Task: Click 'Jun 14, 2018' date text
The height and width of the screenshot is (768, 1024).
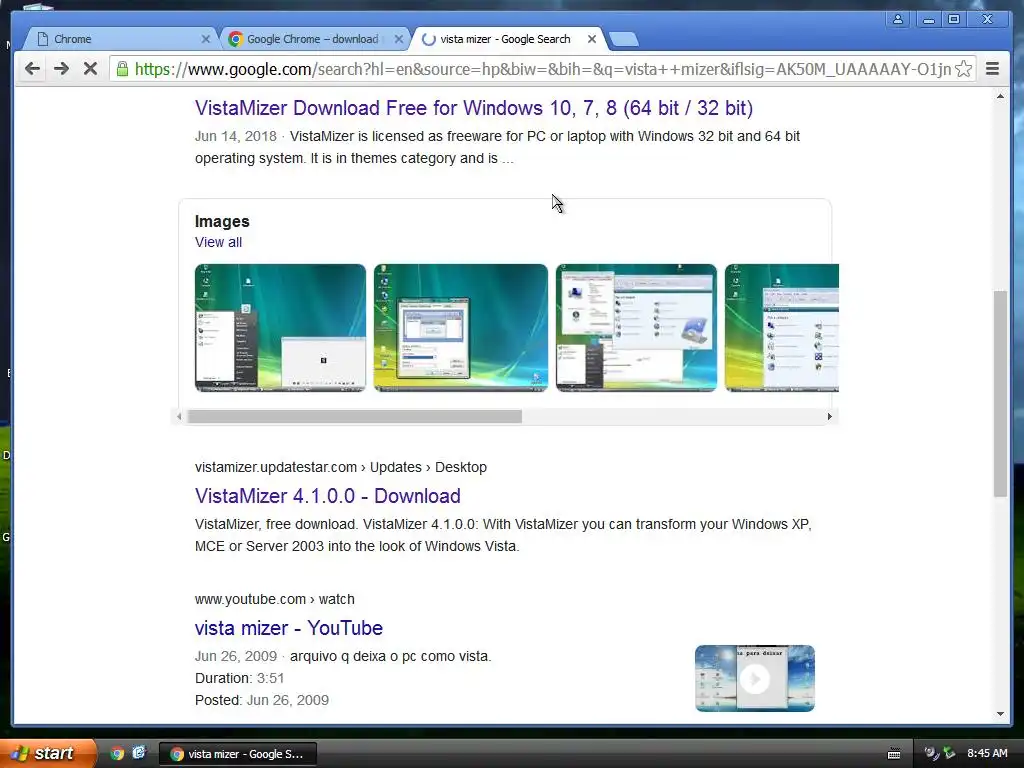Action: [236, 136]
